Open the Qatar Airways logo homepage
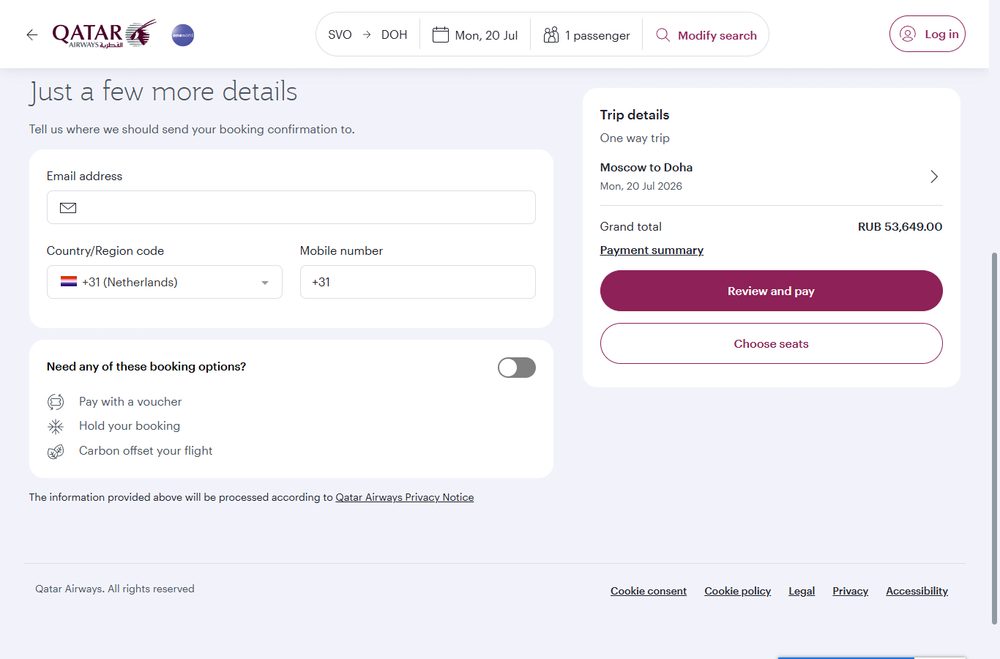 tap(104, 34)
